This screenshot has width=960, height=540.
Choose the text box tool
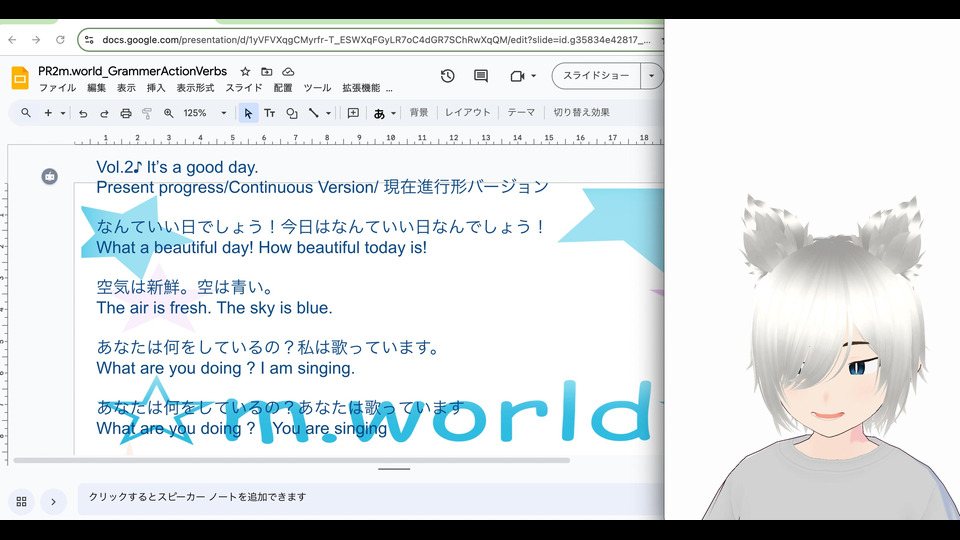269,113
